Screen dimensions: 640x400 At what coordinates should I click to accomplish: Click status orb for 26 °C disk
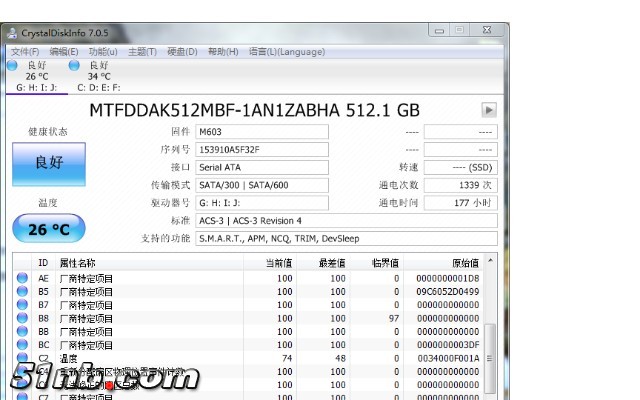tap(12, 65)
